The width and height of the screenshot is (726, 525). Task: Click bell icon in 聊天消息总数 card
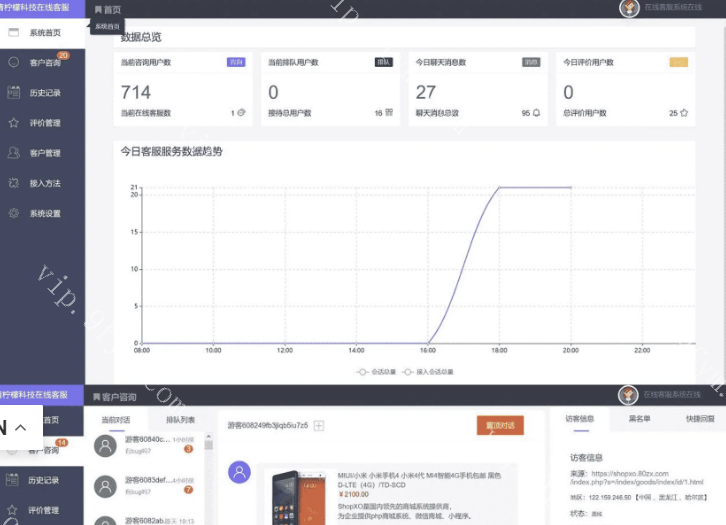[x=536, y=113]
